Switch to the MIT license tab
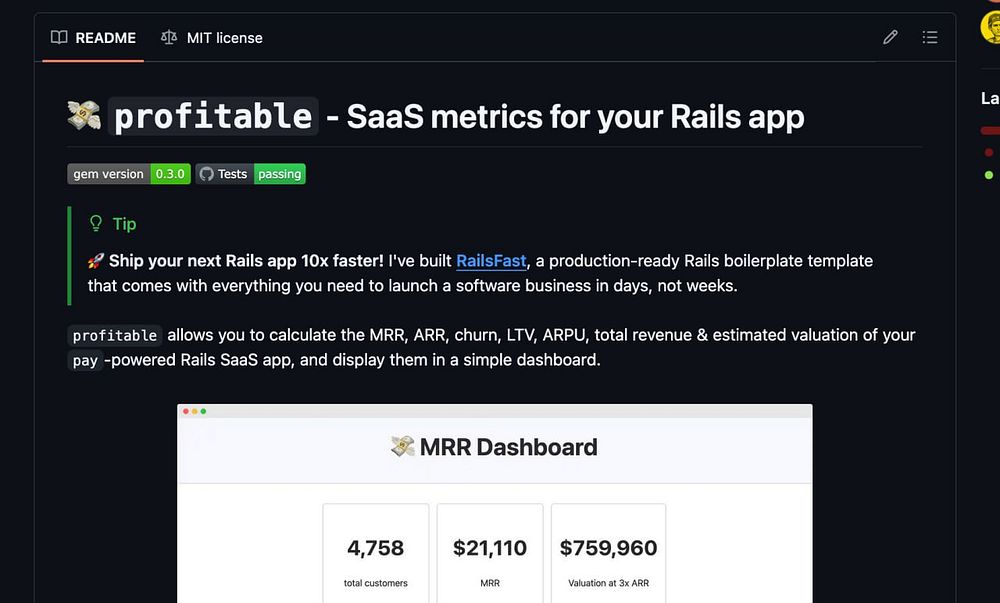Image resolution: width=1000 pixels, height=603 pixels. (x=212, y=38)
